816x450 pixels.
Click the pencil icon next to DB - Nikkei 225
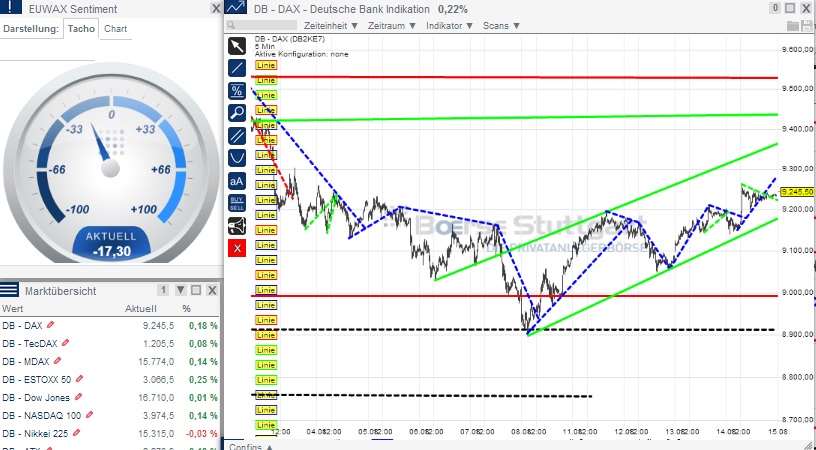[x=77, y=432]
